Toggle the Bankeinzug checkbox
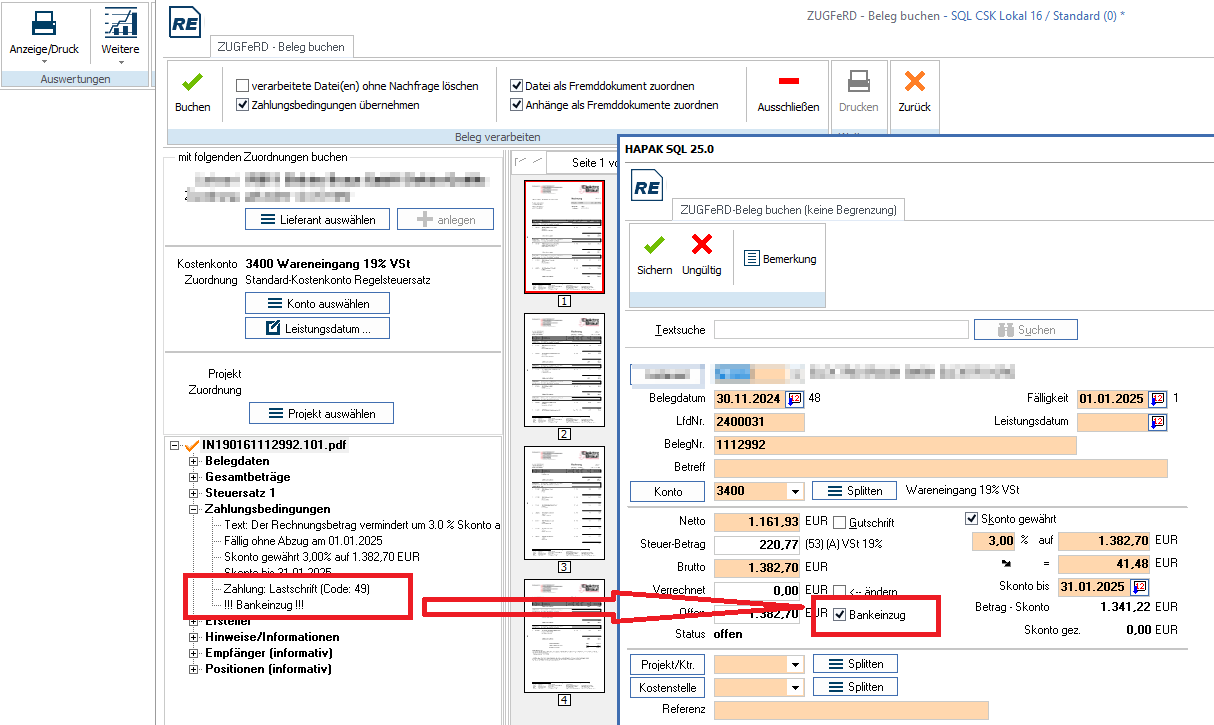Image resolution: width=1214 pixels, height=725 pixels. coord(839,615)
